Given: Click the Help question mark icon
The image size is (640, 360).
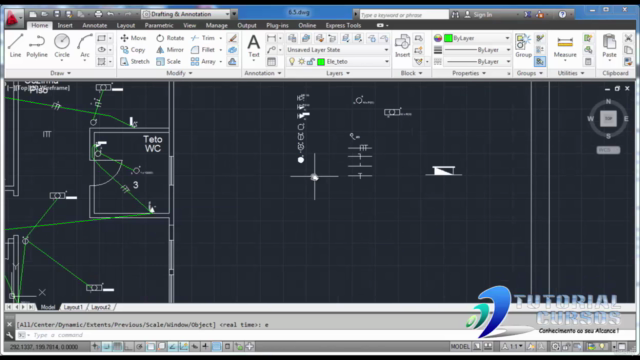Looking at the screenshot, I should 562,14.
